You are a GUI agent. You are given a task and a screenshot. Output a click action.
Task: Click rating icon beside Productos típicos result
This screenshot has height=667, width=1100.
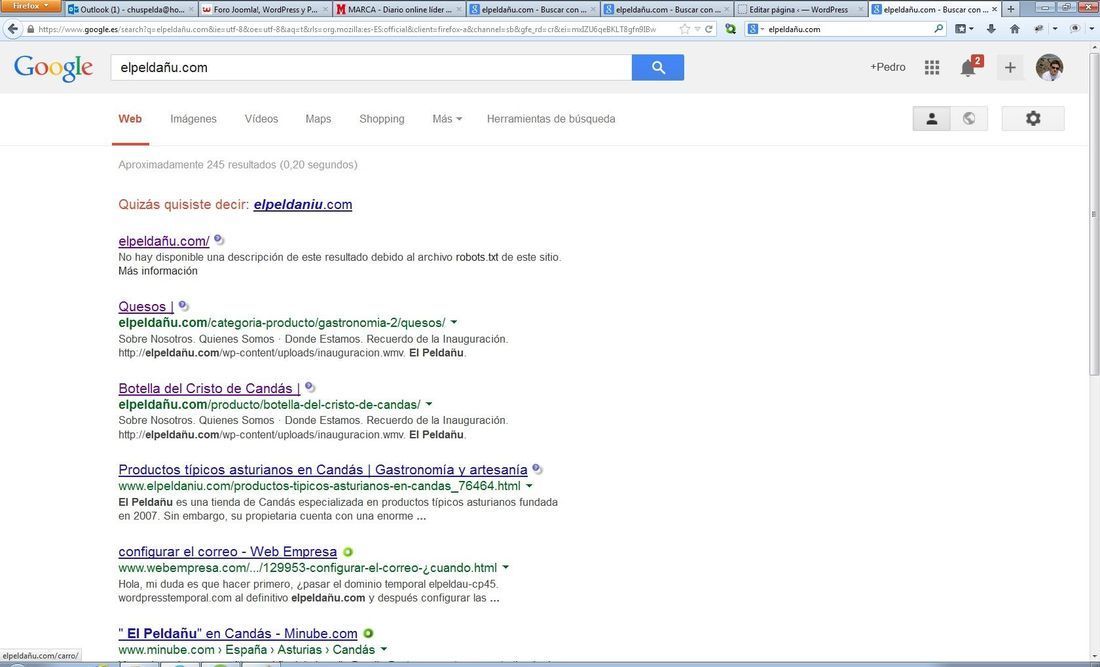pos(537,469)
